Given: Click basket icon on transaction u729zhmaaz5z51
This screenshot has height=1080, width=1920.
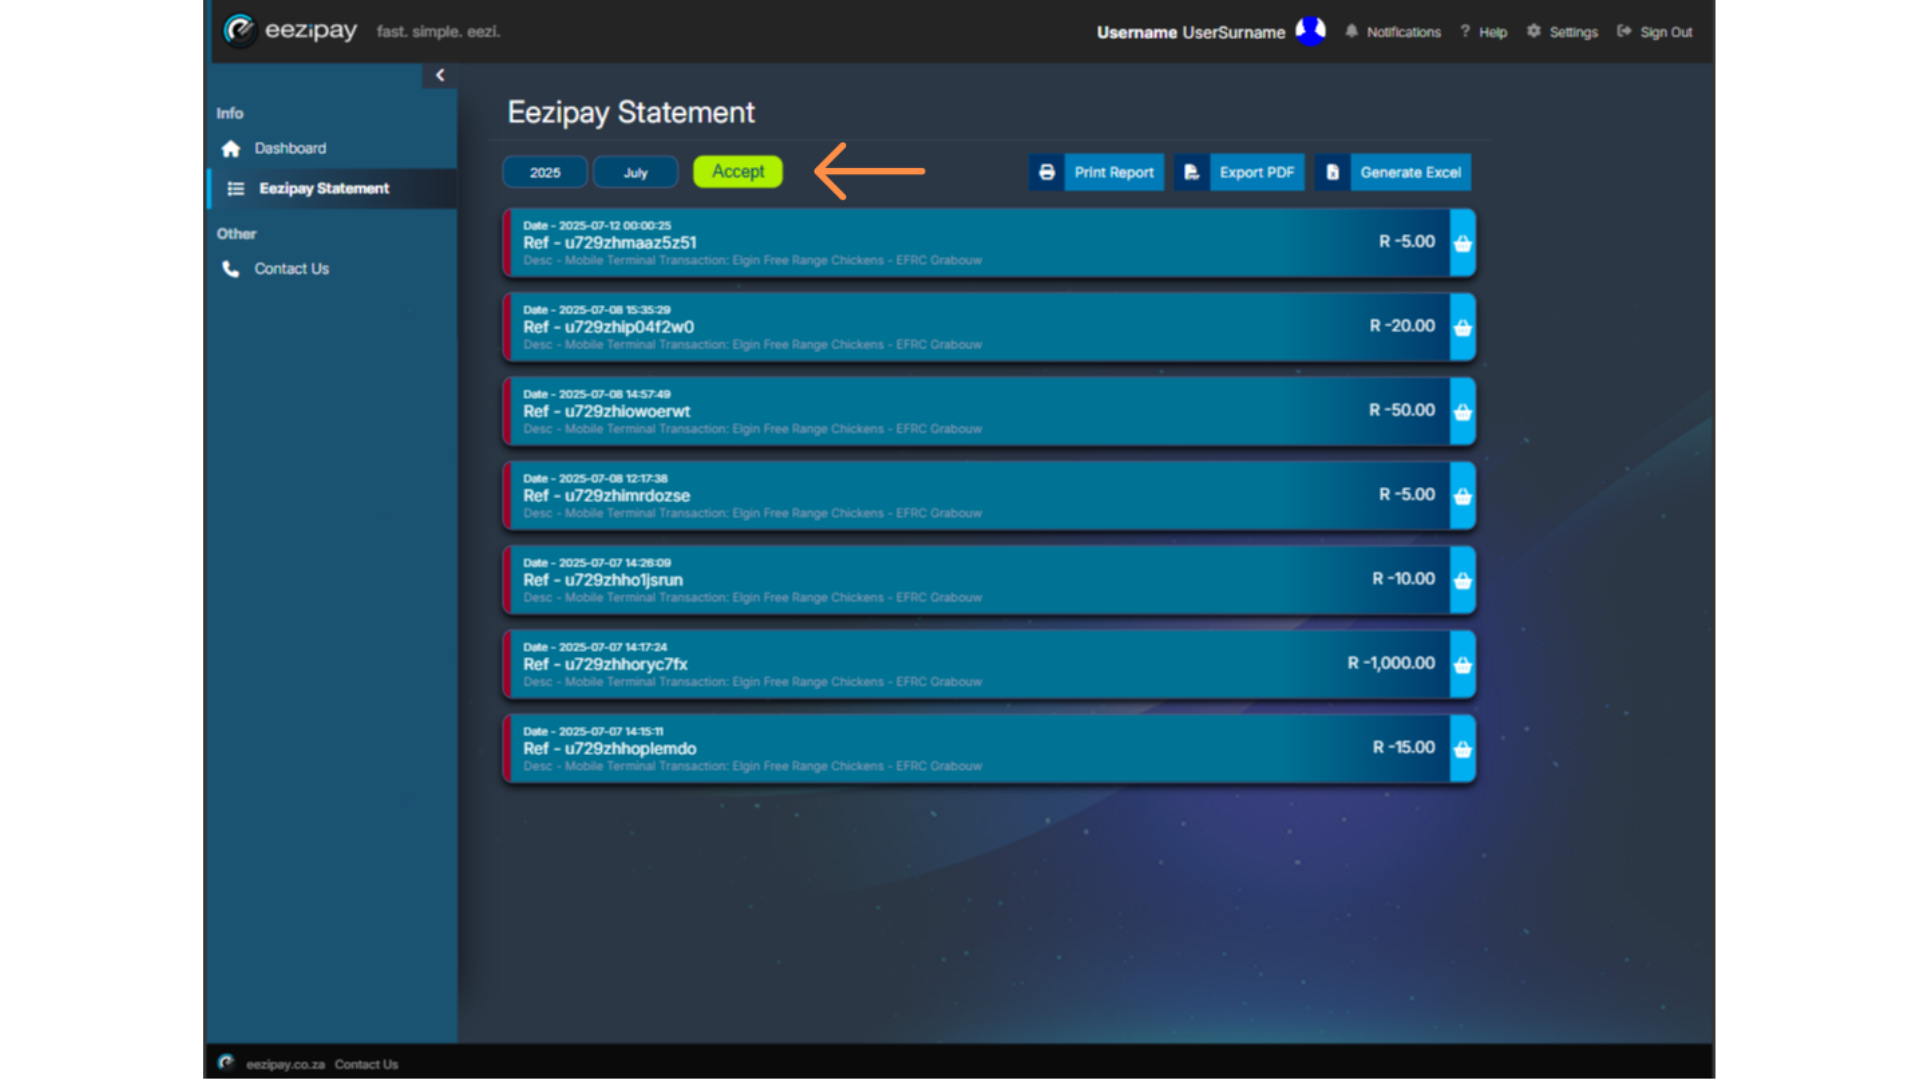Looking at the screenshot, I should 1463,243.
